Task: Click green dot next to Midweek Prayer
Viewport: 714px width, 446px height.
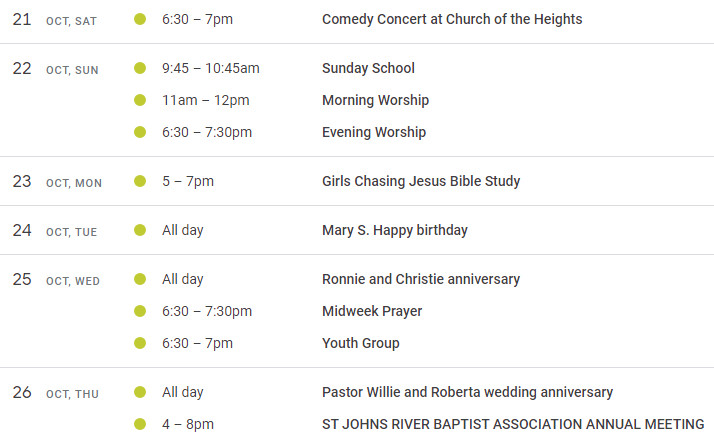Action: [140, 311]
